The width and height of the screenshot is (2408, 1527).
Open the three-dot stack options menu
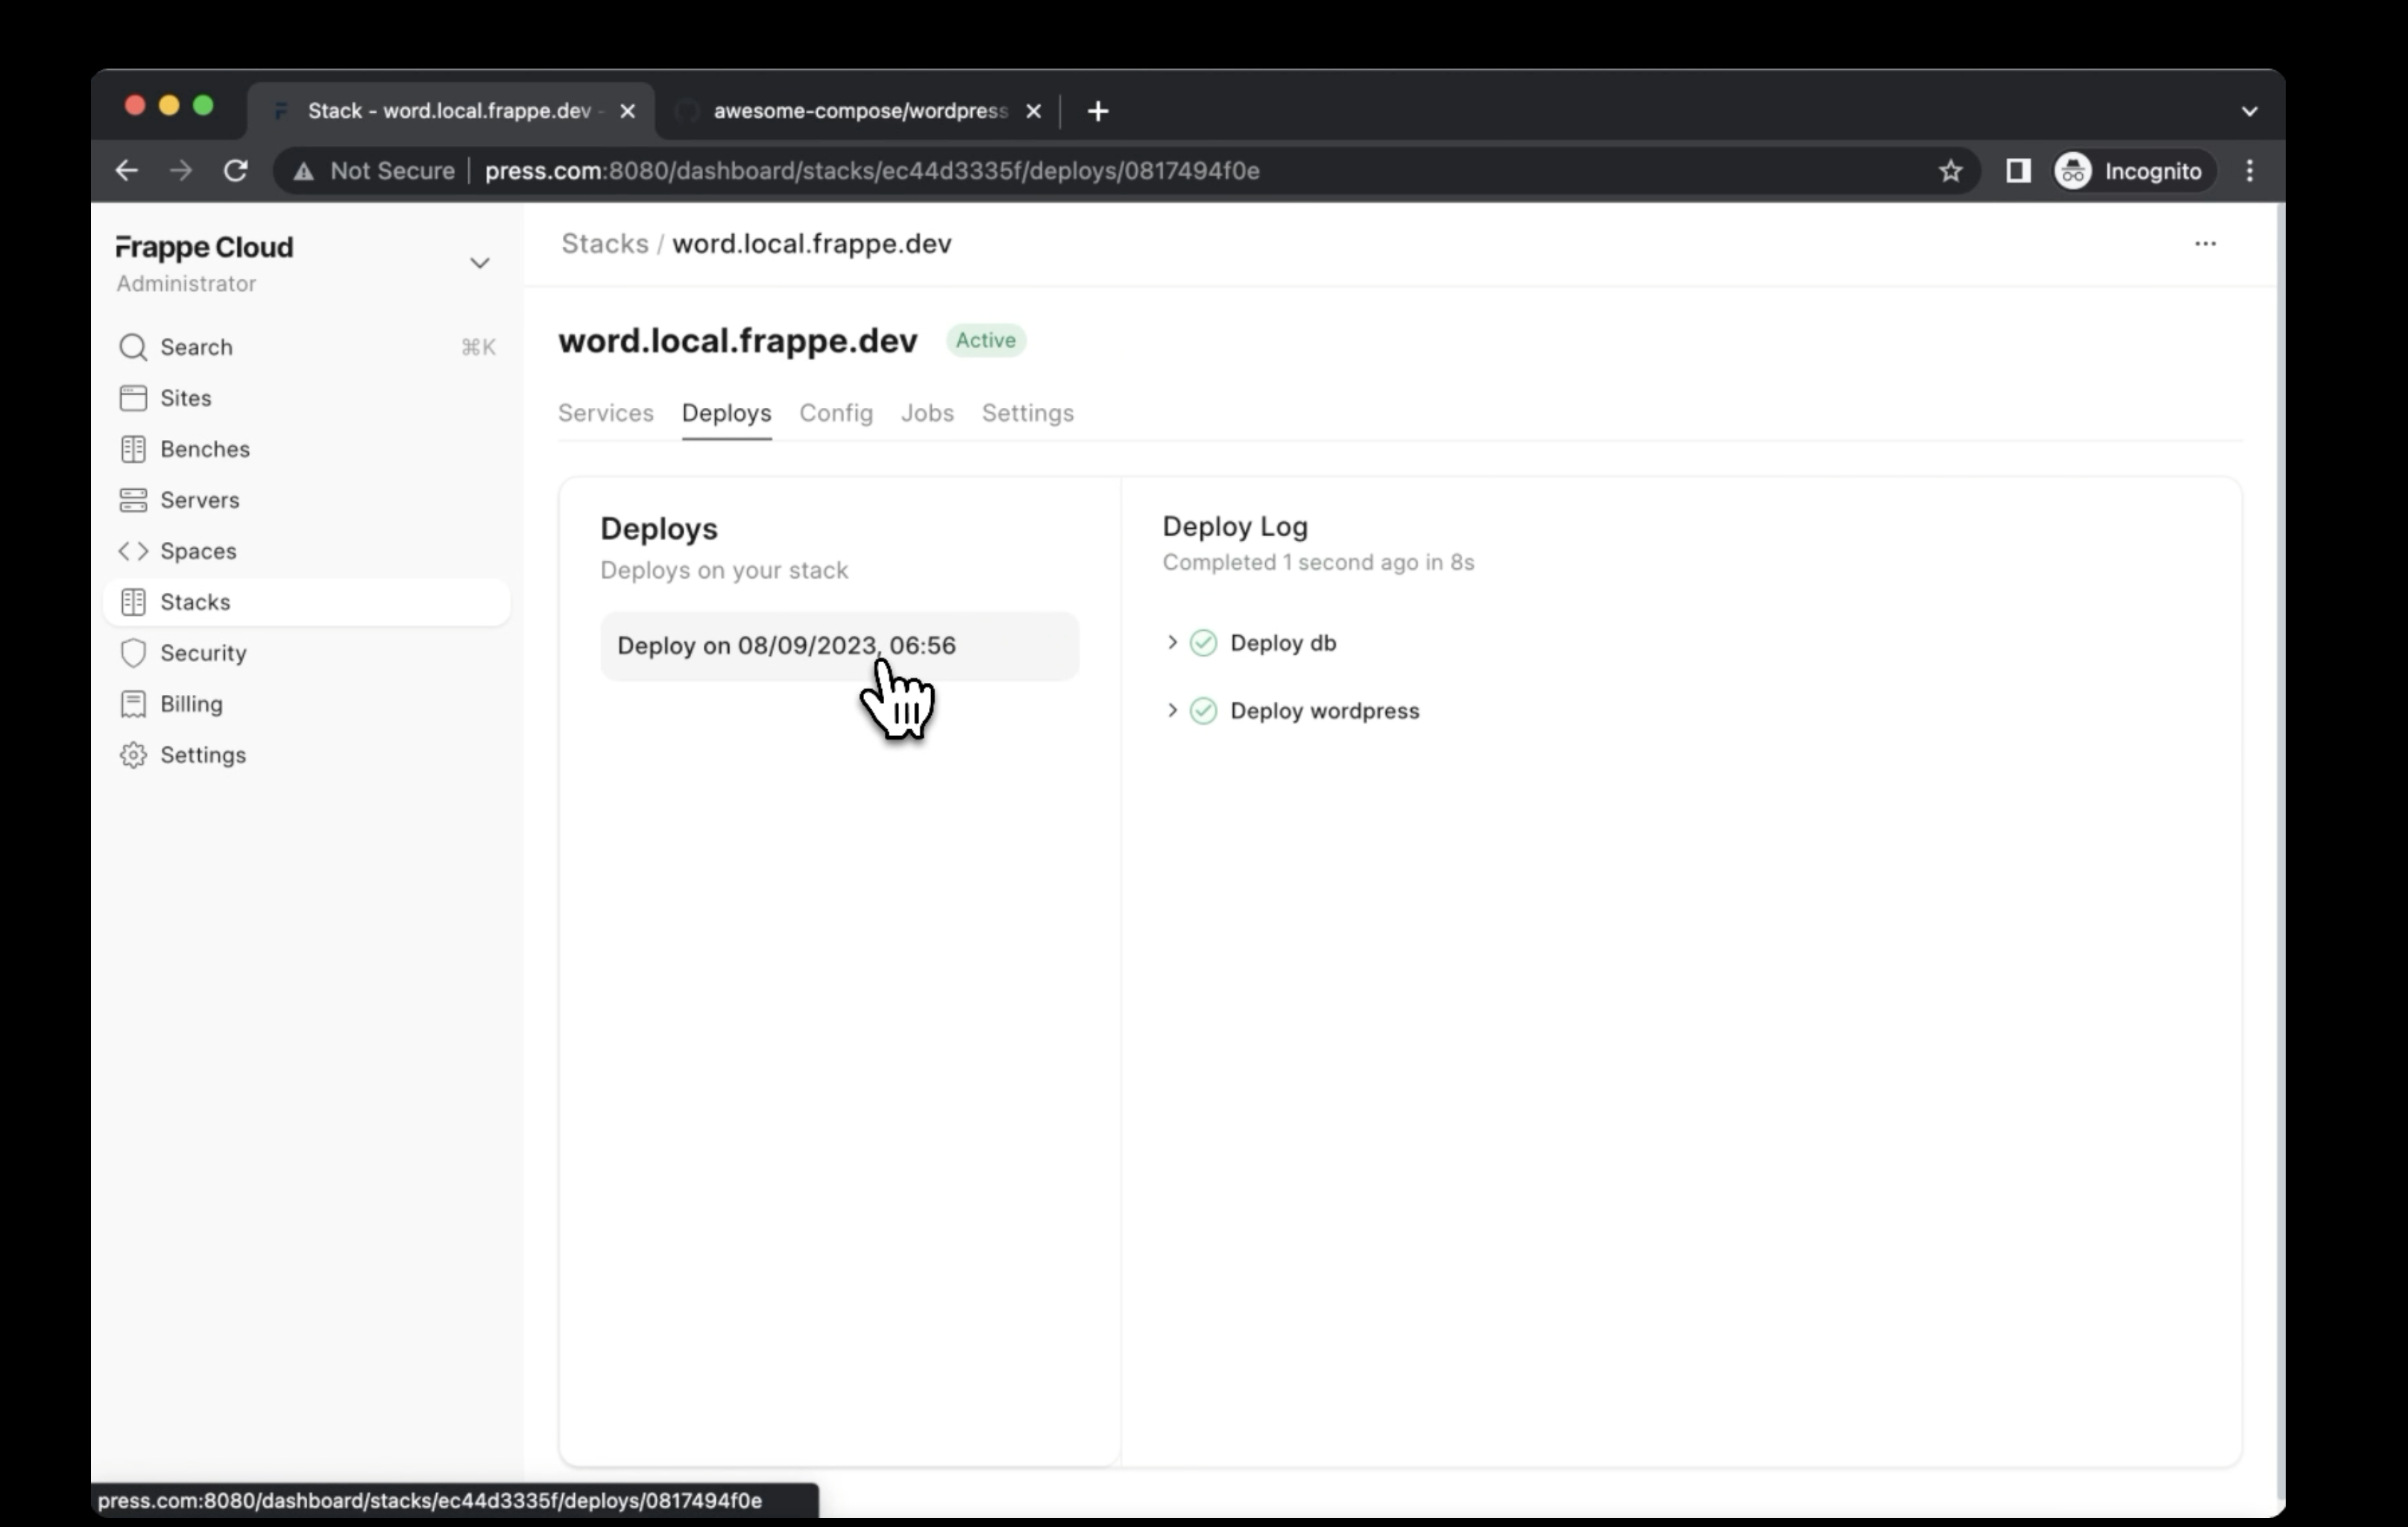coord(2205,244)
